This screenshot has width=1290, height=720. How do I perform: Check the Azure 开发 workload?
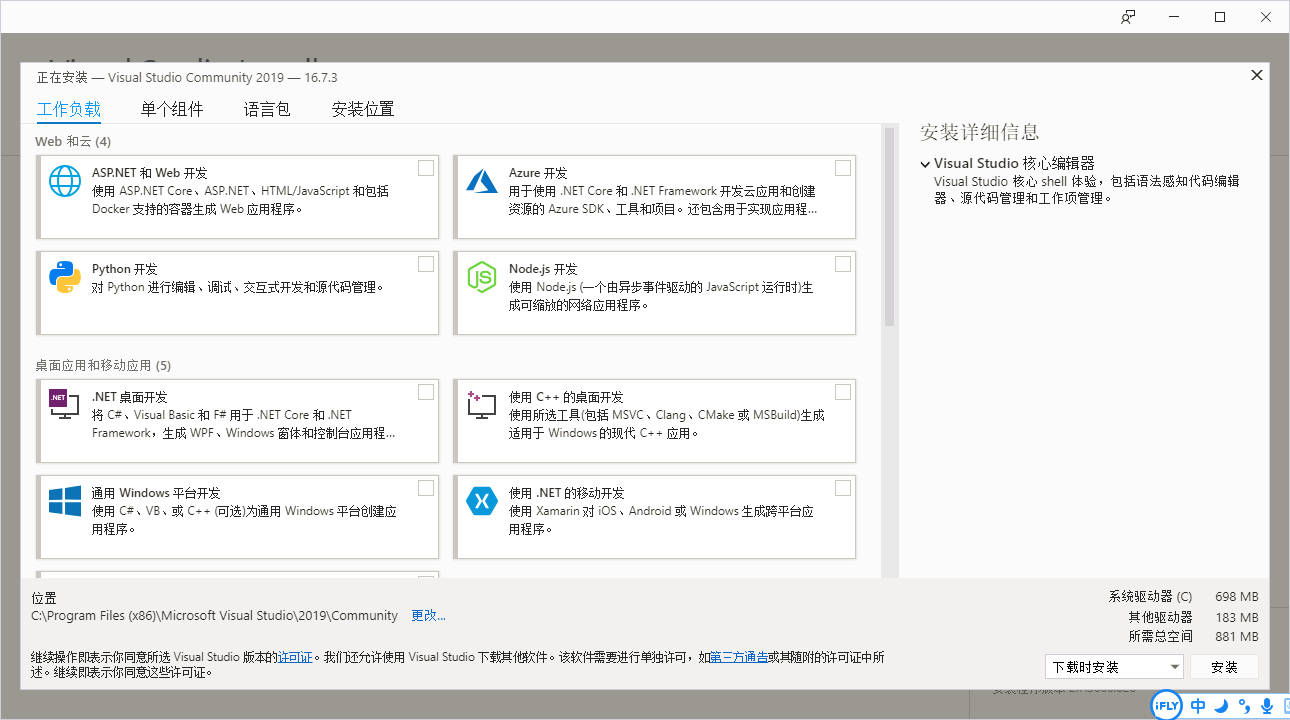[x=843, y=168]
